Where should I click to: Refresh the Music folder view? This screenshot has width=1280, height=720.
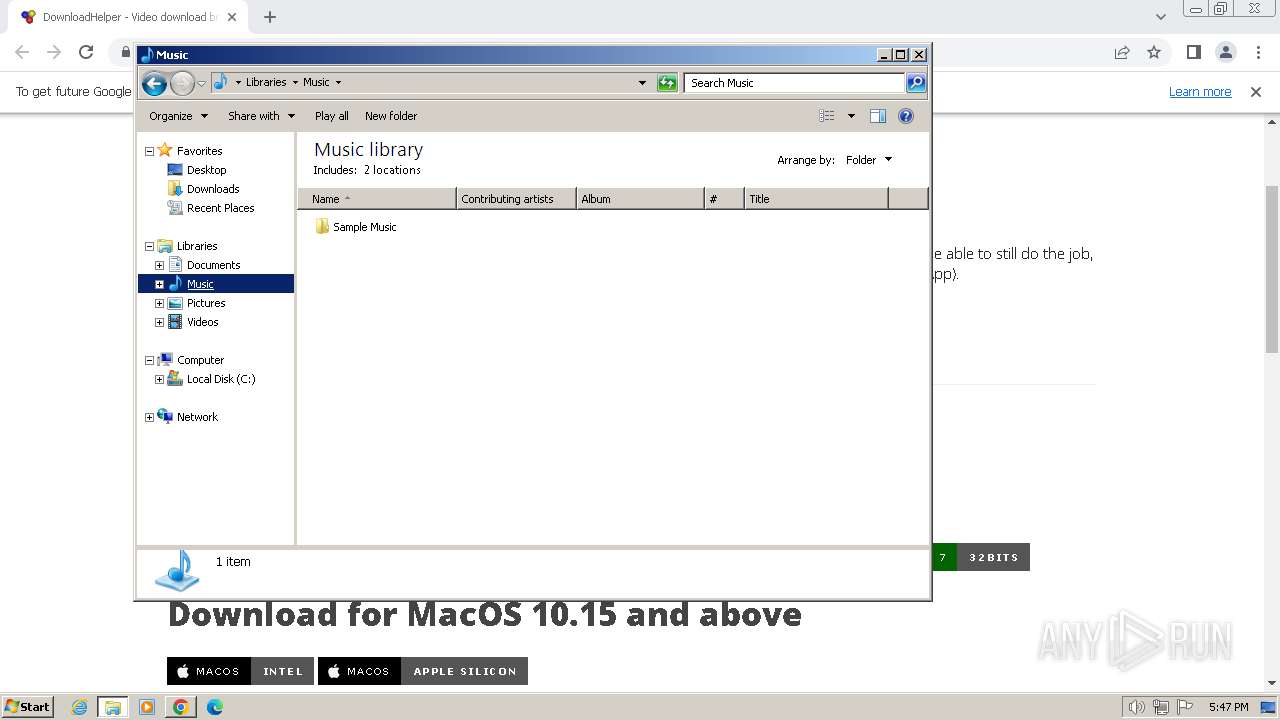(x=667, y=83)
